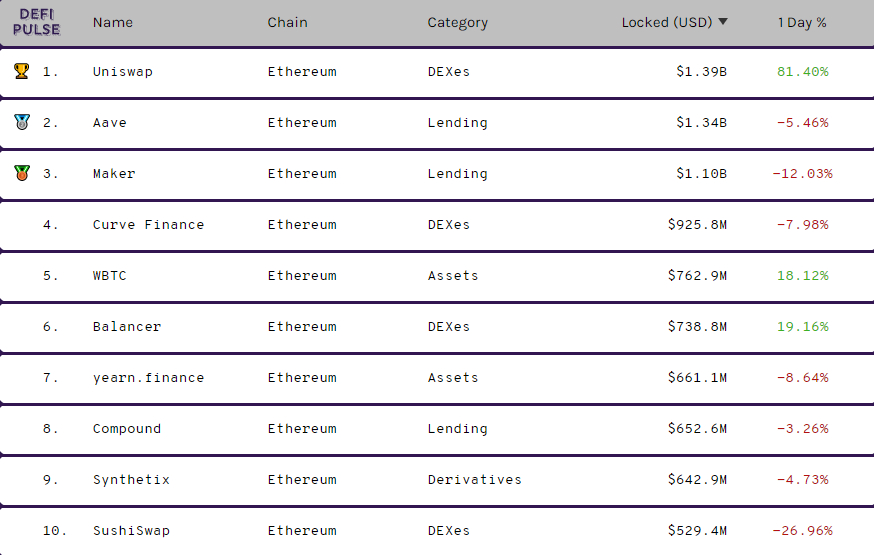Screen dimensions: 874x555
Task: Click Maker's $1.10B locked value
Action: 701,174
